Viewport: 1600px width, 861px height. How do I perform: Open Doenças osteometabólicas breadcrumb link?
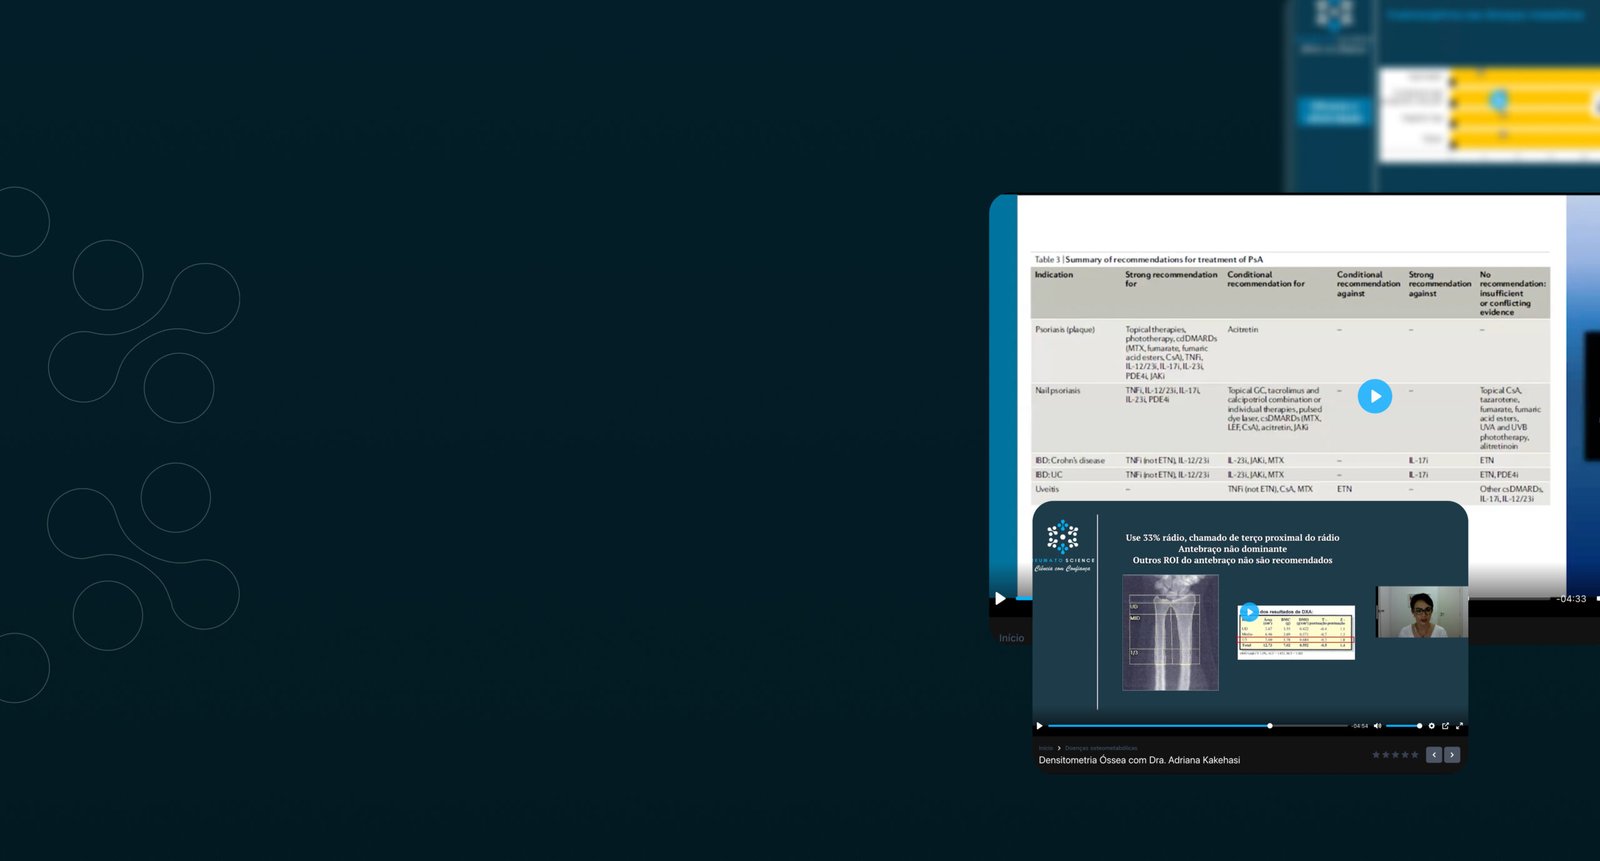click(x=1101, y=748)
